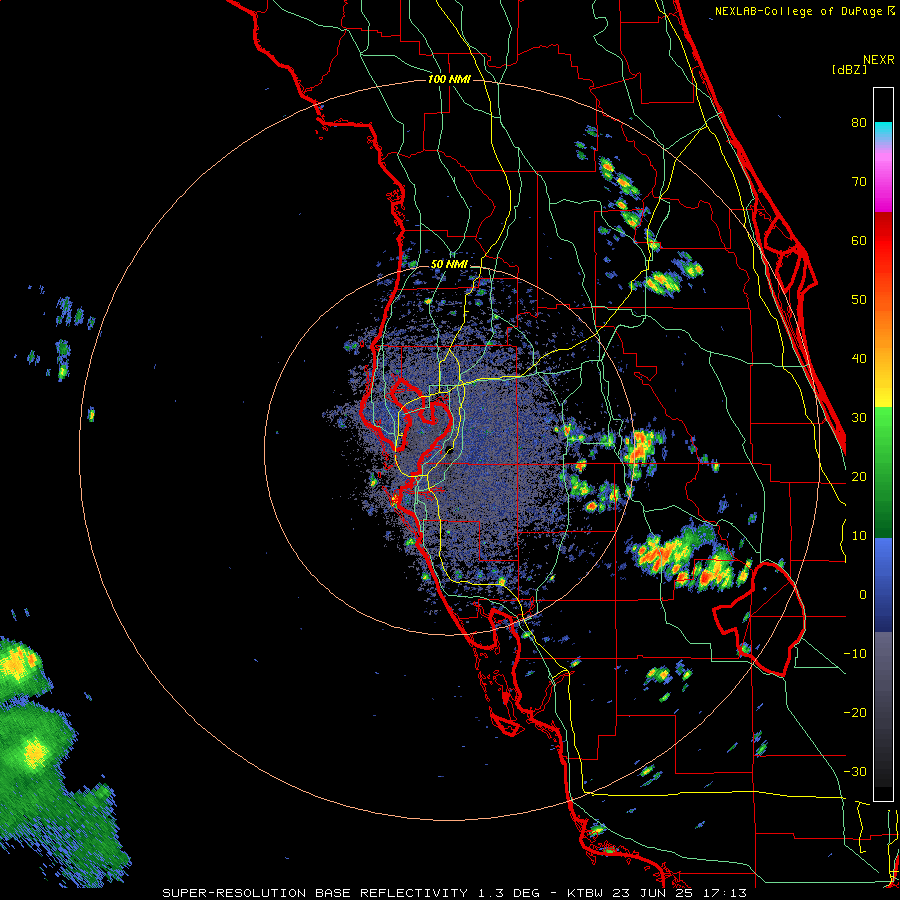Click the Super-Resolution Base Reflectivity caption
Viewport: 900px width, 900px height.
[454, 893]
